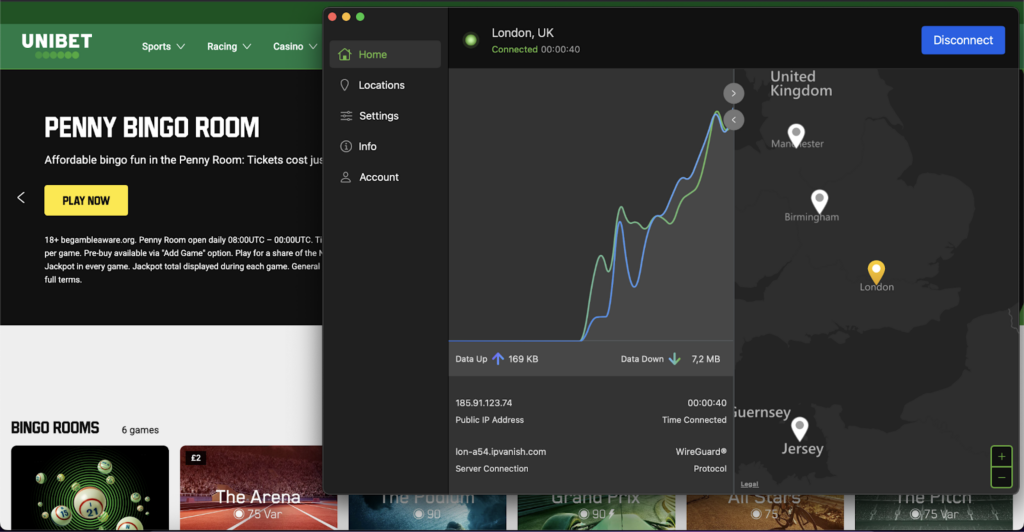Click the PLAY NOW button on Unibet

(86, 200)
